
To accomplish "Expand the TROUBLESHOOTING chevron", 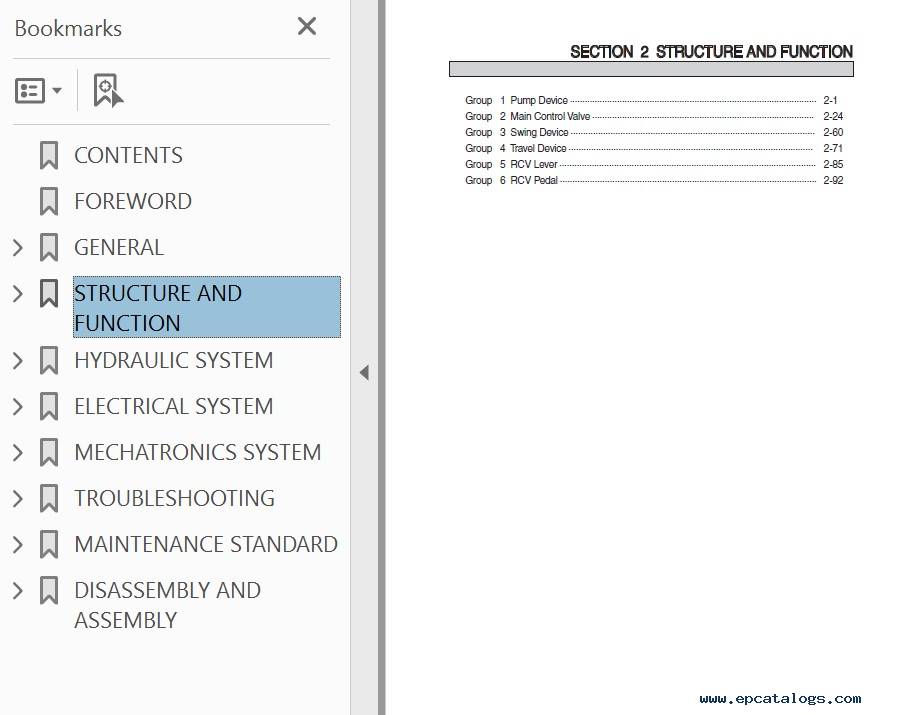I will 18,498.
